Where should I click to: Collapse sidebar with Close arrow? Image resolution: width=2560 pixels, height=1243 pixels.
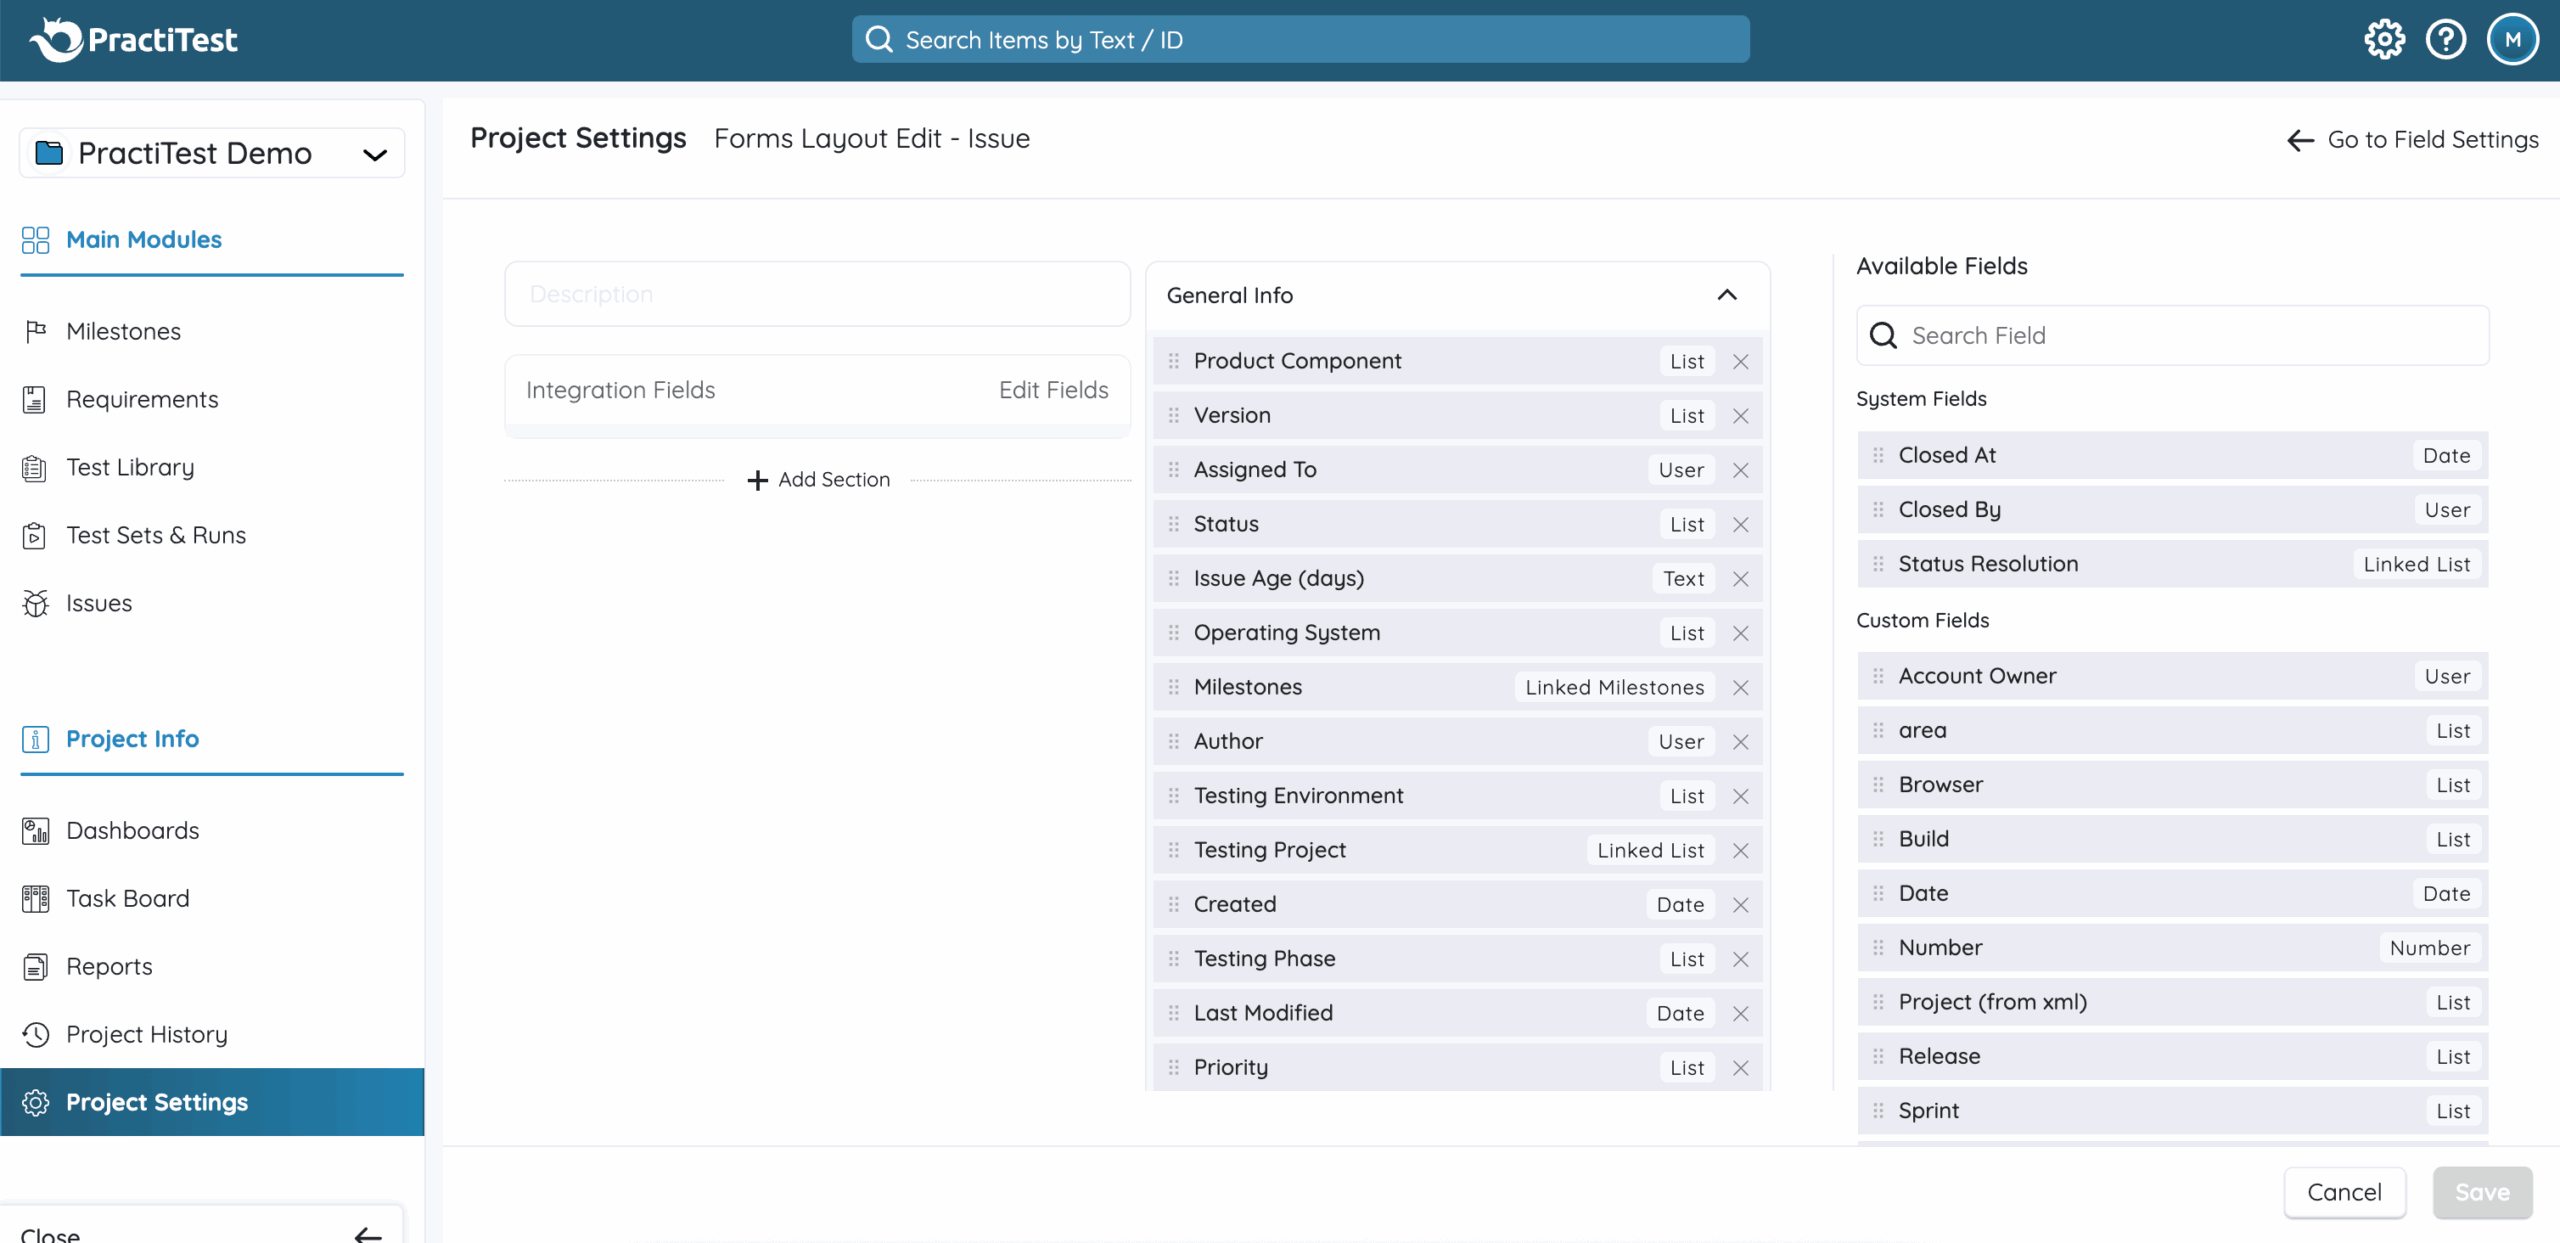click(367, 1234)
